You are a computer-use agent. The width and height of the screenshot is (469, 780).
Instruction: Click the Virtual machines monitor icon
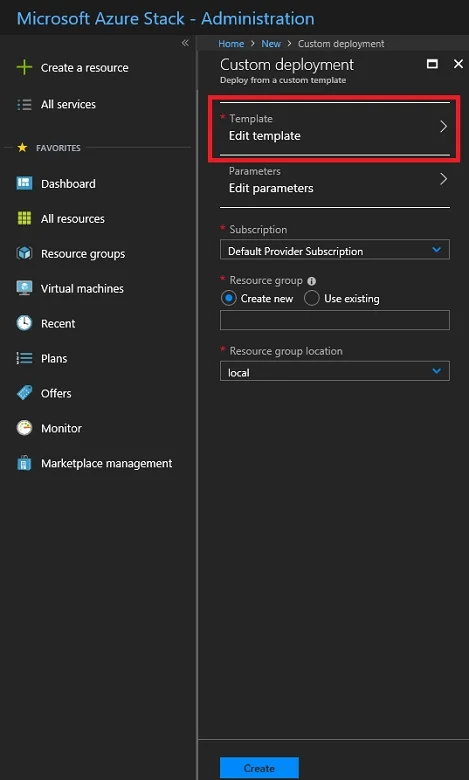point(24,288)
